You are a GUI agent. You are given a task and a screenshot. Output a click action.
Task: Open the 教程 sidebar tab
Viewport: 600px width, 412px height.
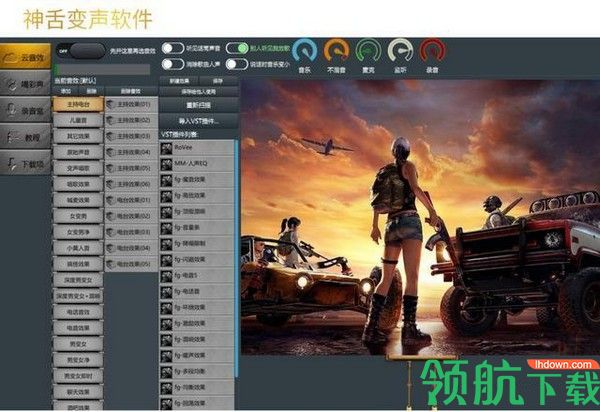[25, 137]
